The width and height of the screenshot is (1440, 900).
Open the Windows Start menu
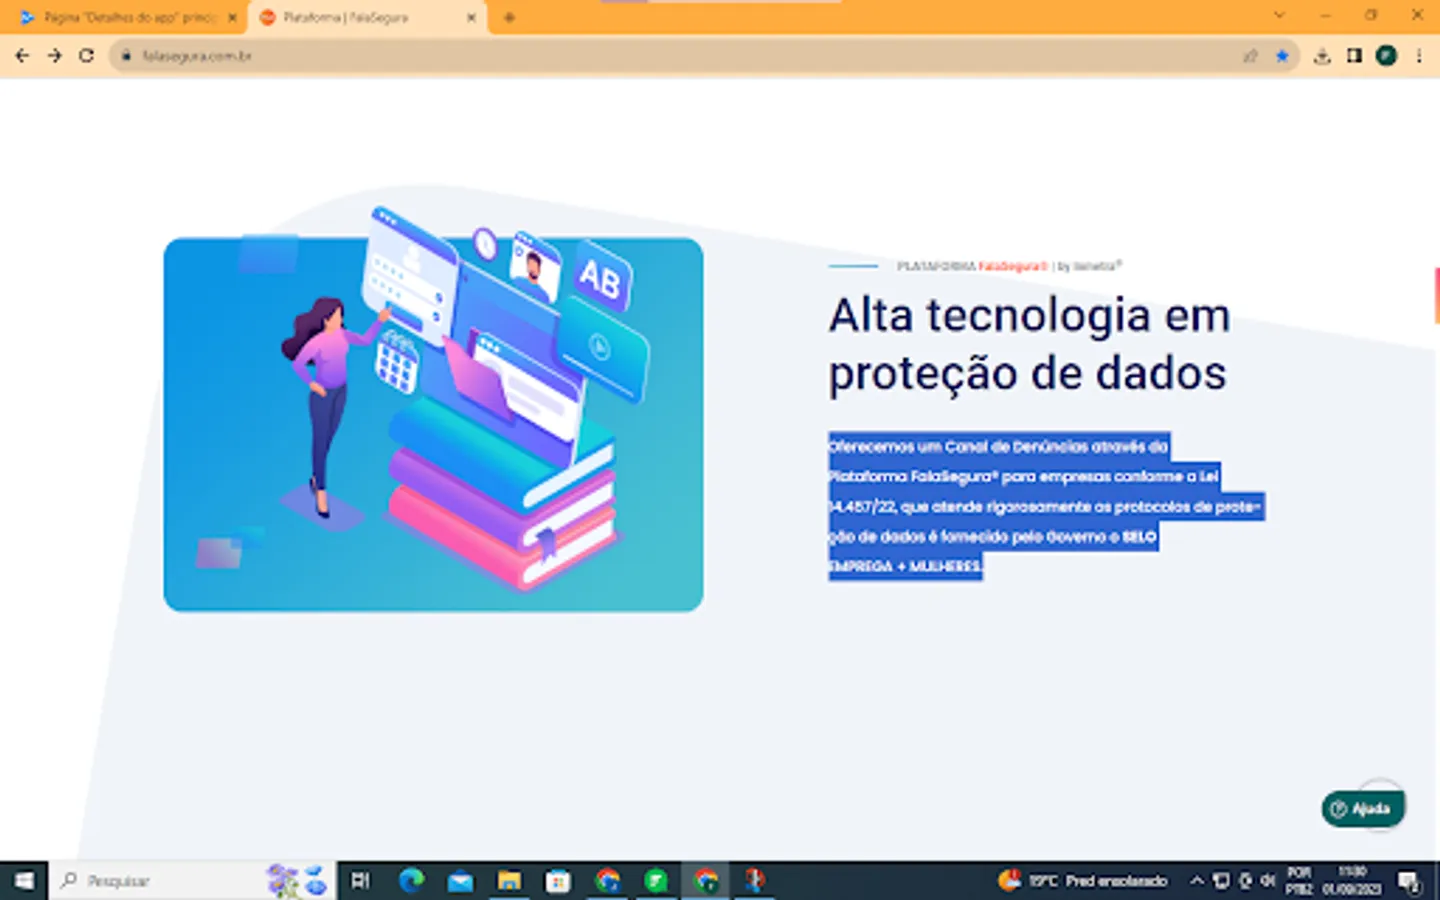24,880
